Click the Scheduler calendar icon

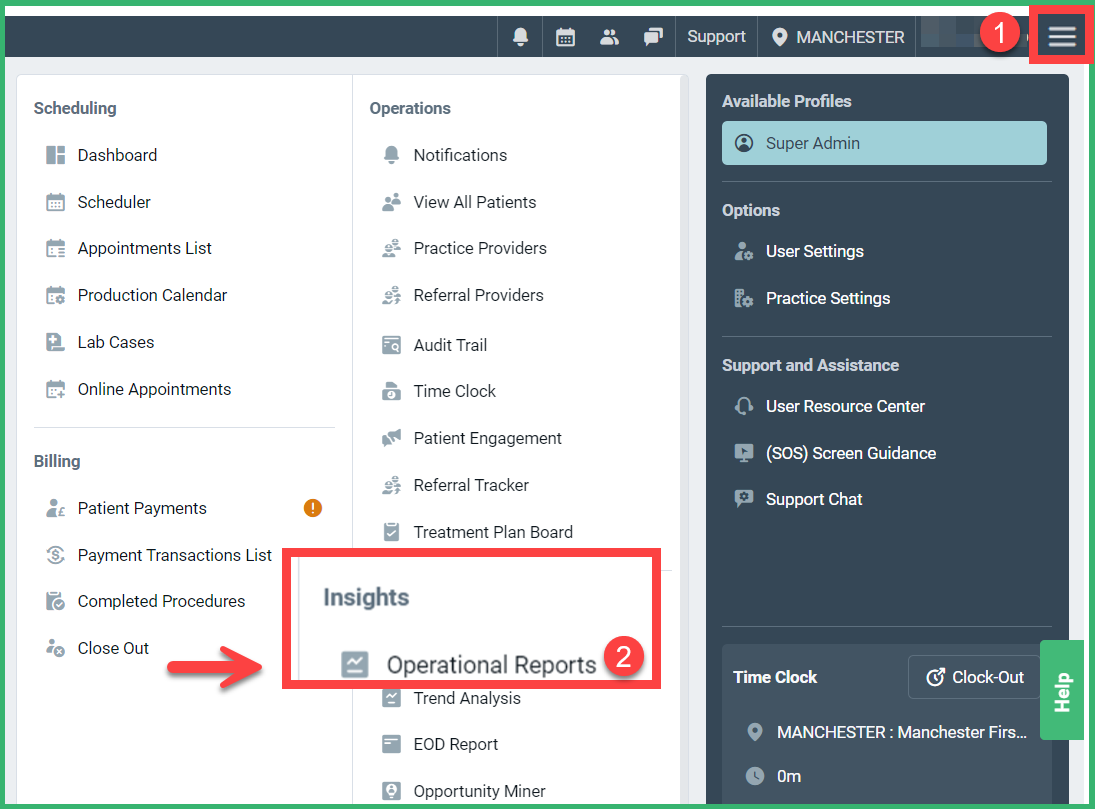point(55,202)
